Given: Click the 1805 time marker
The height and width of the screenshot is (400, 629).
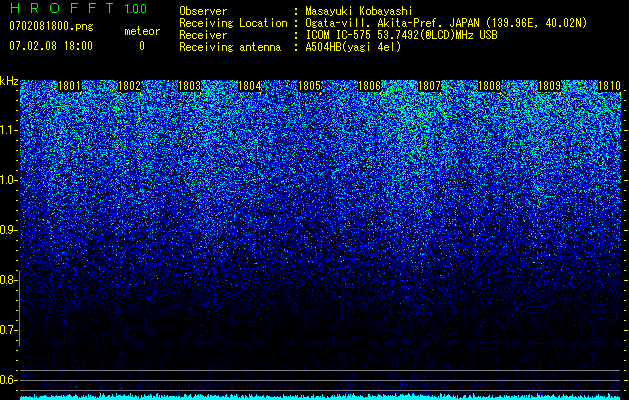Looking at the screenshot, I should (x=310, y=86).
